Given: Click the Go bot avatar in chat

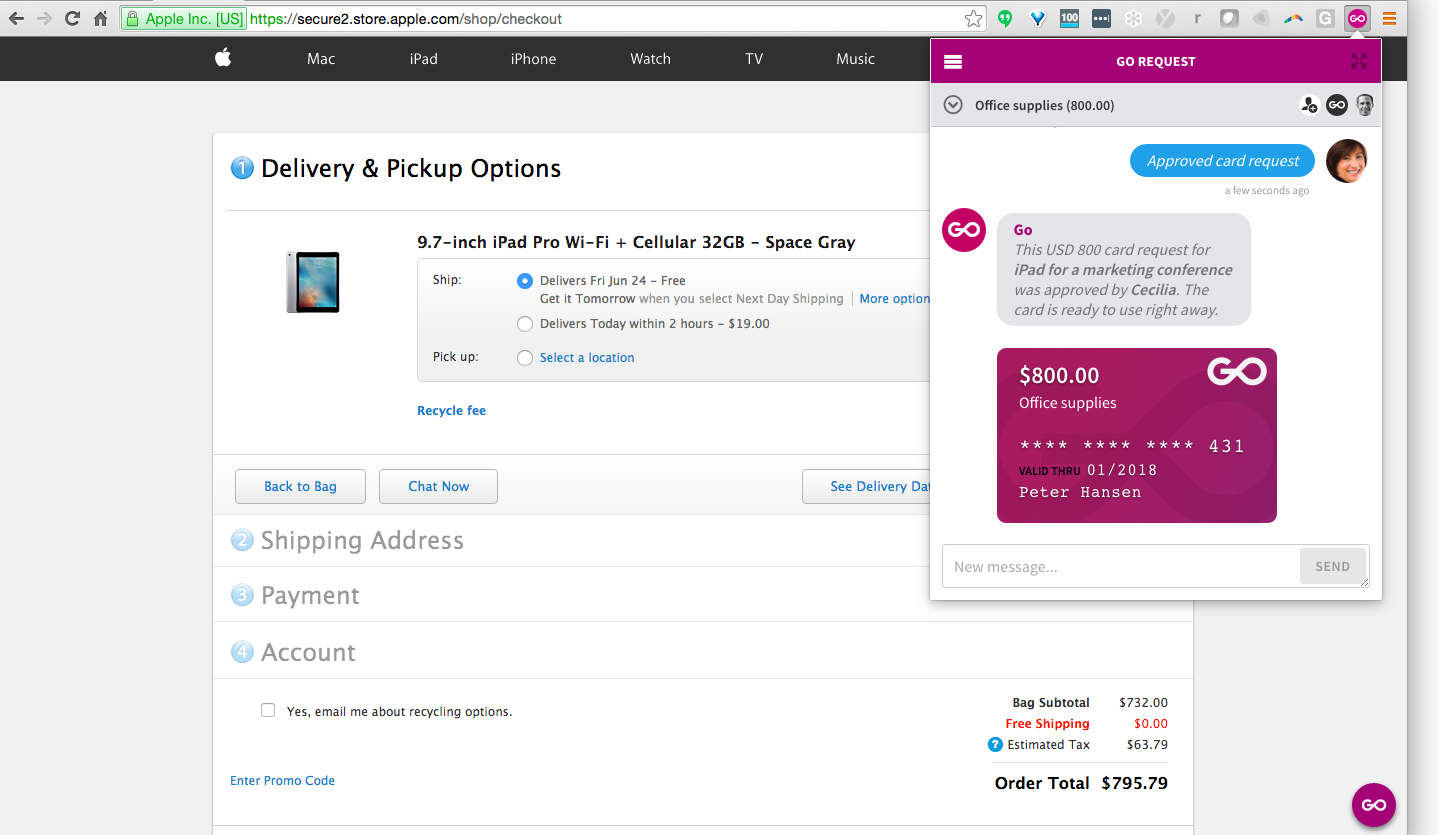Looking at the screenshot, I should point(964,231).
